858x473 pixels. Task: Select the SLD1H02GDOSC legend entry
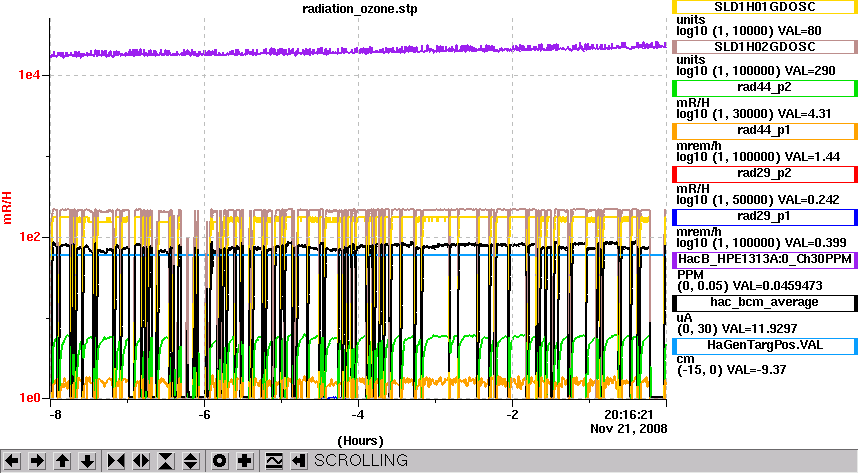(764, 47)
